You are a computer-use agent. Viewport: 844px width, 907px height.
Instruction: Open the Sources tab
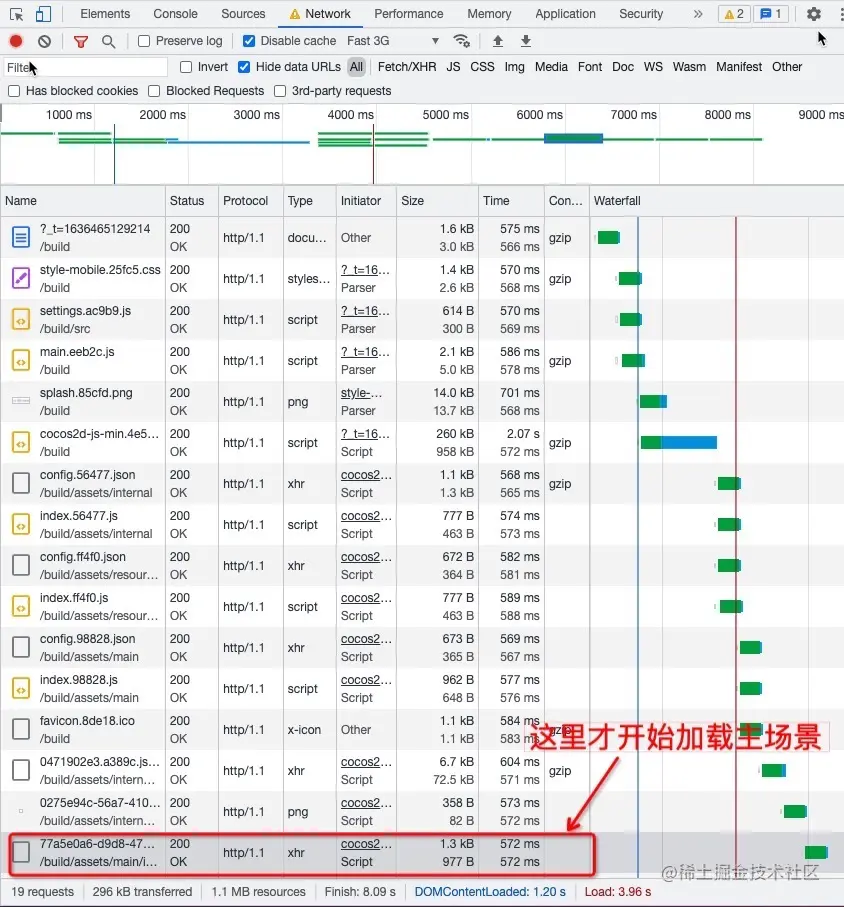[243, 14]
